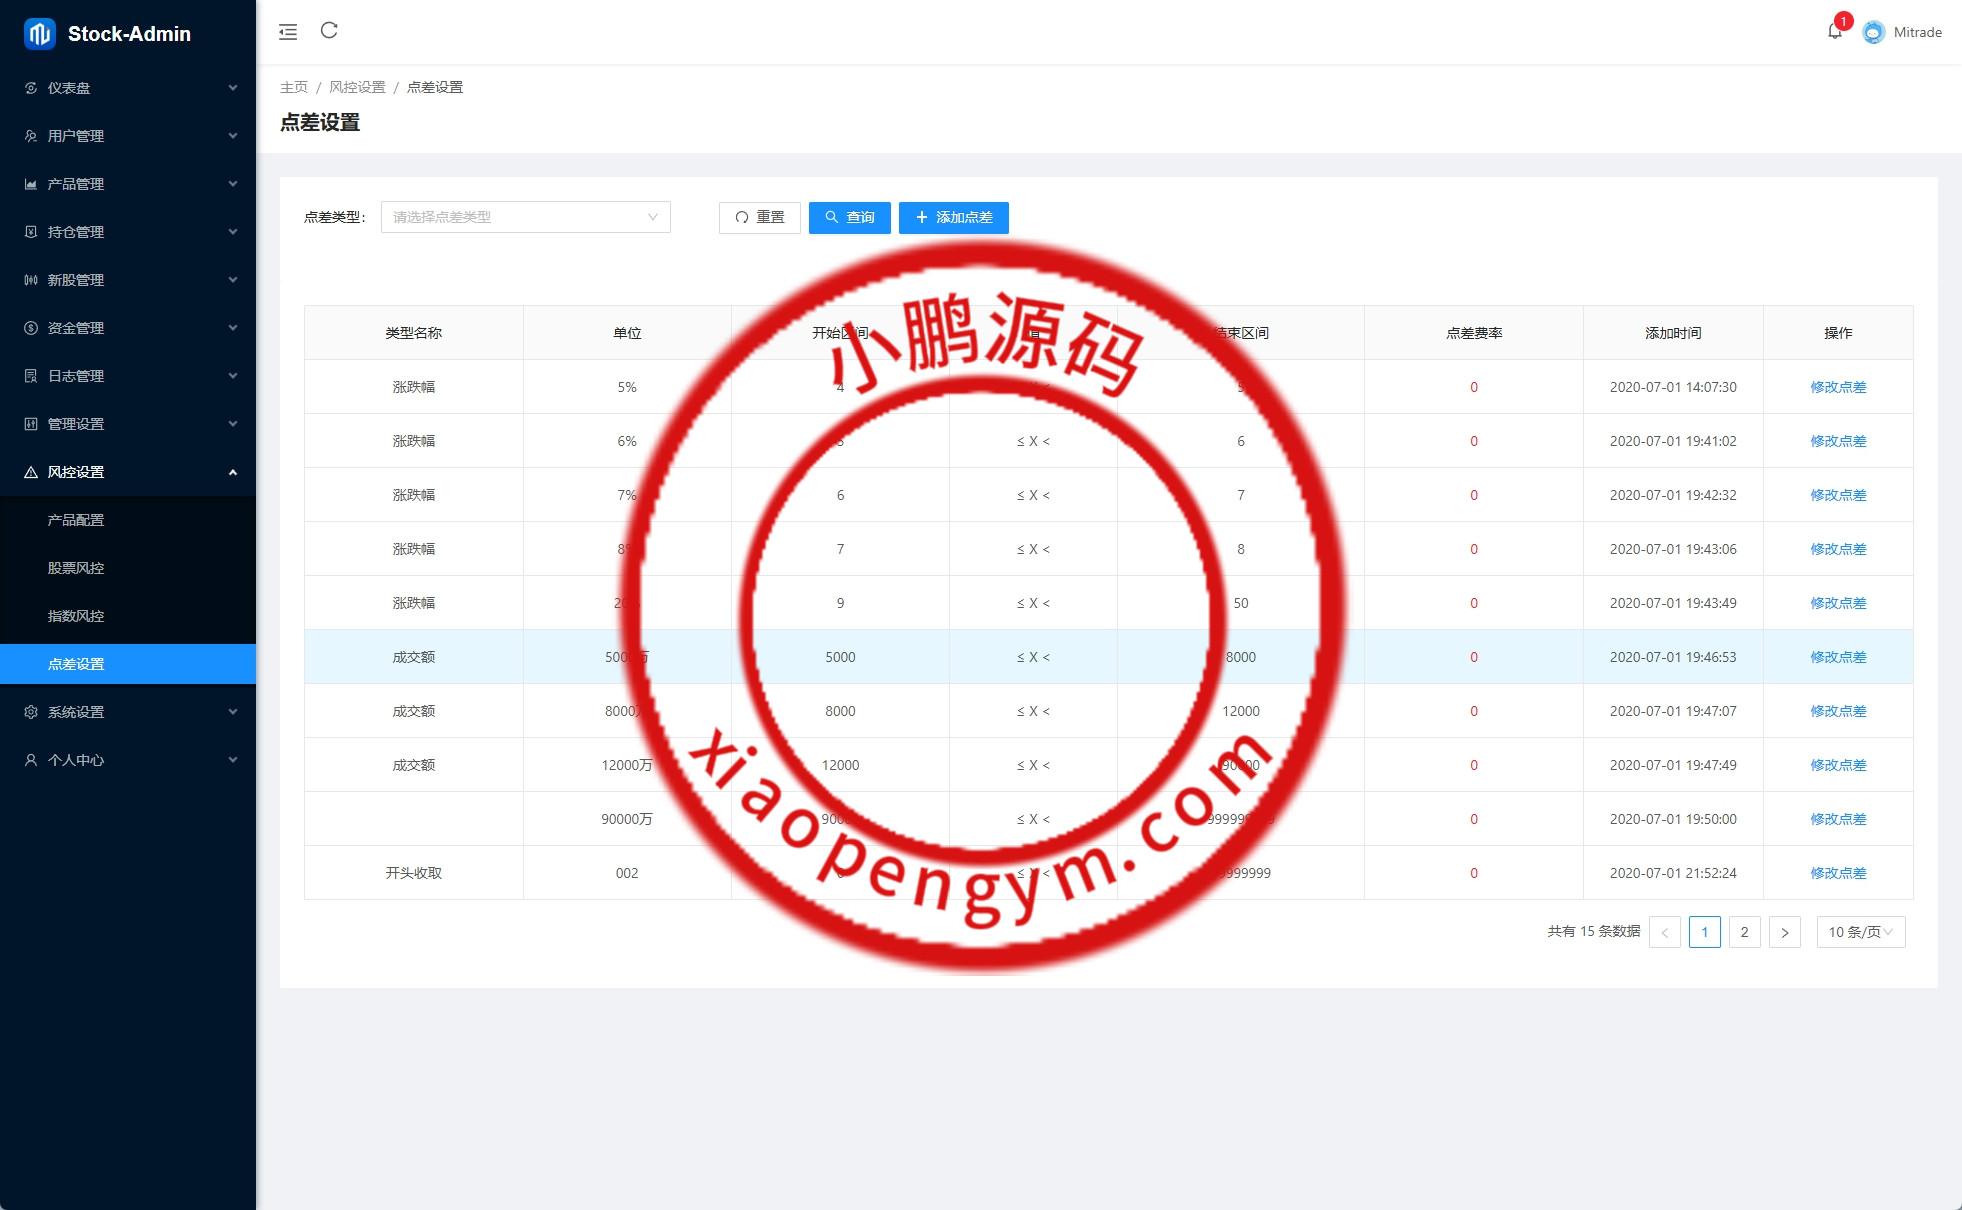Screen dimensions: 1962x1210
Task: Go to page 2 in the pagination
Action: pyautogui.click(x=1744, y=932)
